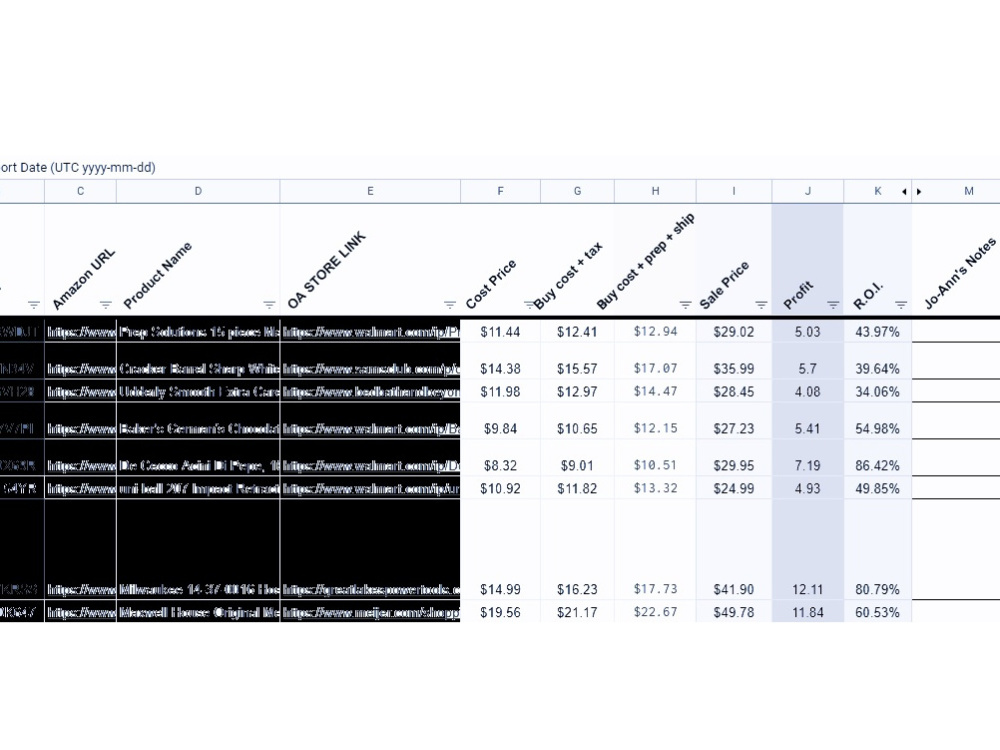Select column G header

pos(577,191)
